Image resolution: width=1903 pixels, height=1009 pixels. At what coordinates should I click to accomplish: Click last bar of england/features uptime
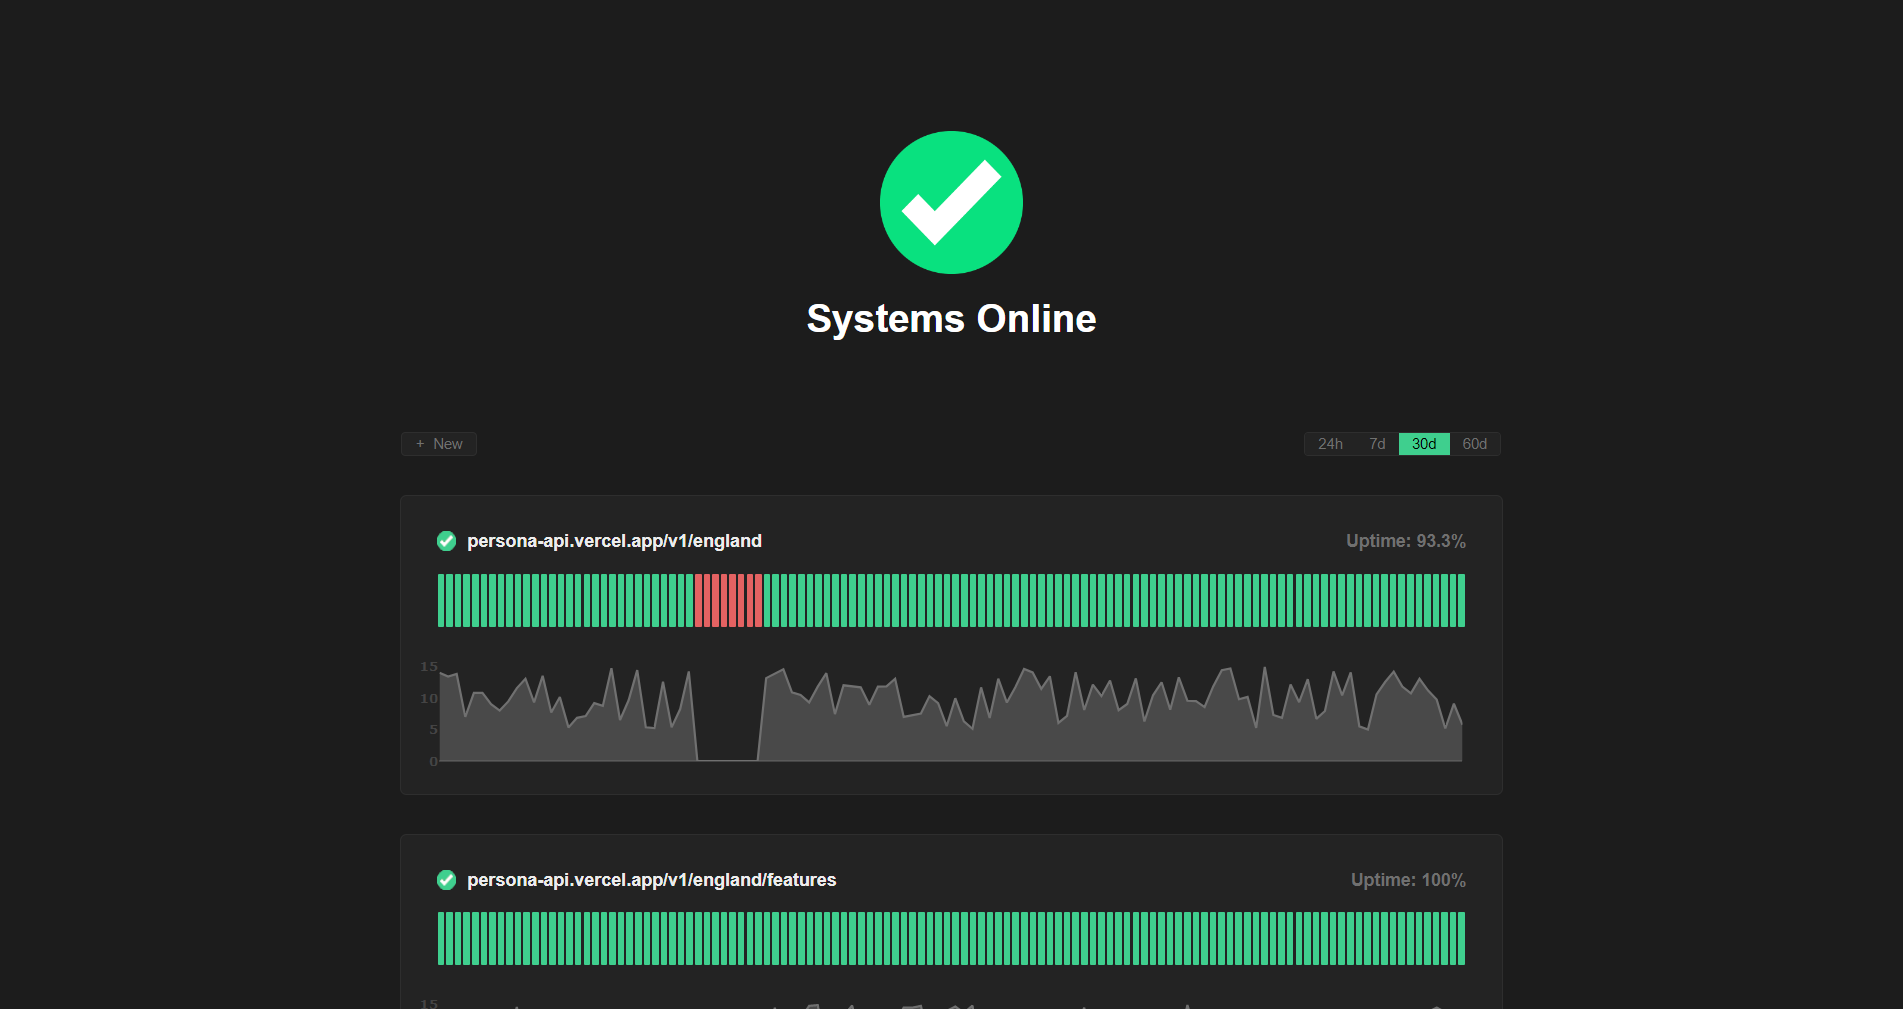[1461, 938]
